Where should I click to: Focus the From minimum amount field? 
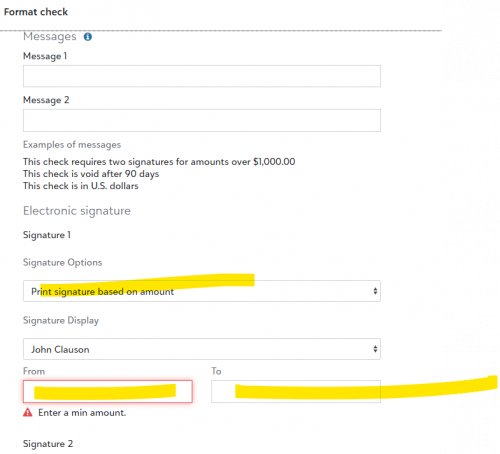[108, 391]
